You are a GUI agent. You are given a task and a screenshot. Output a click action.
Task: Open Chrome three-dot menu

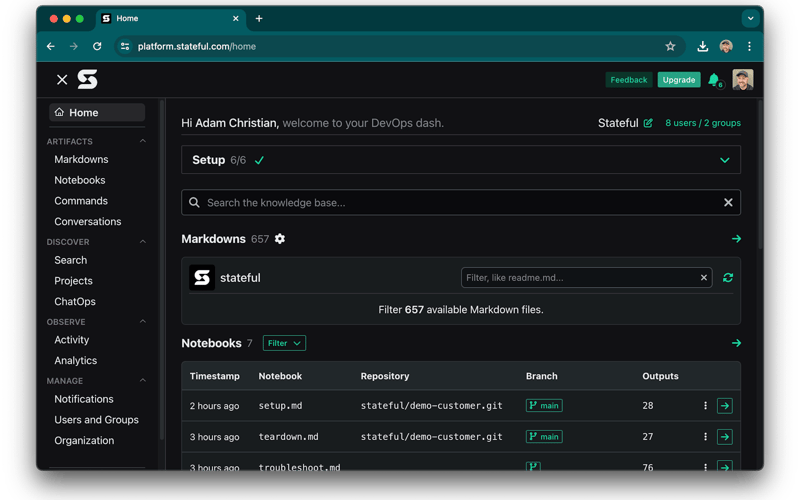[x=749, y=46]
